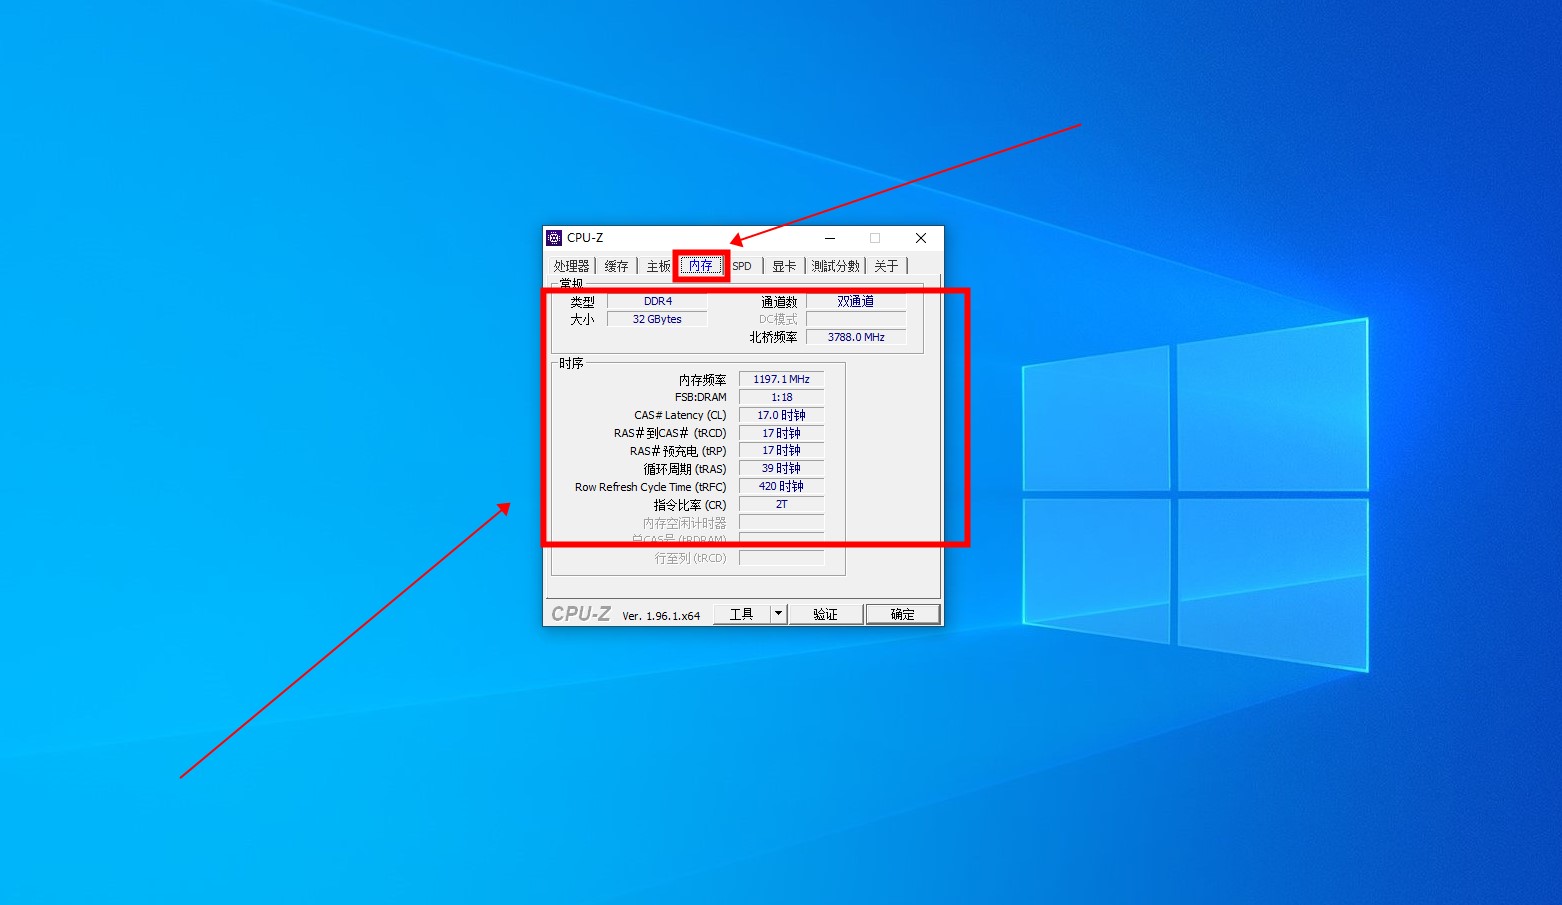Click the DDR4 memory type value
The height and width of the screenshot is (905, 1562).
coord(657,301)
